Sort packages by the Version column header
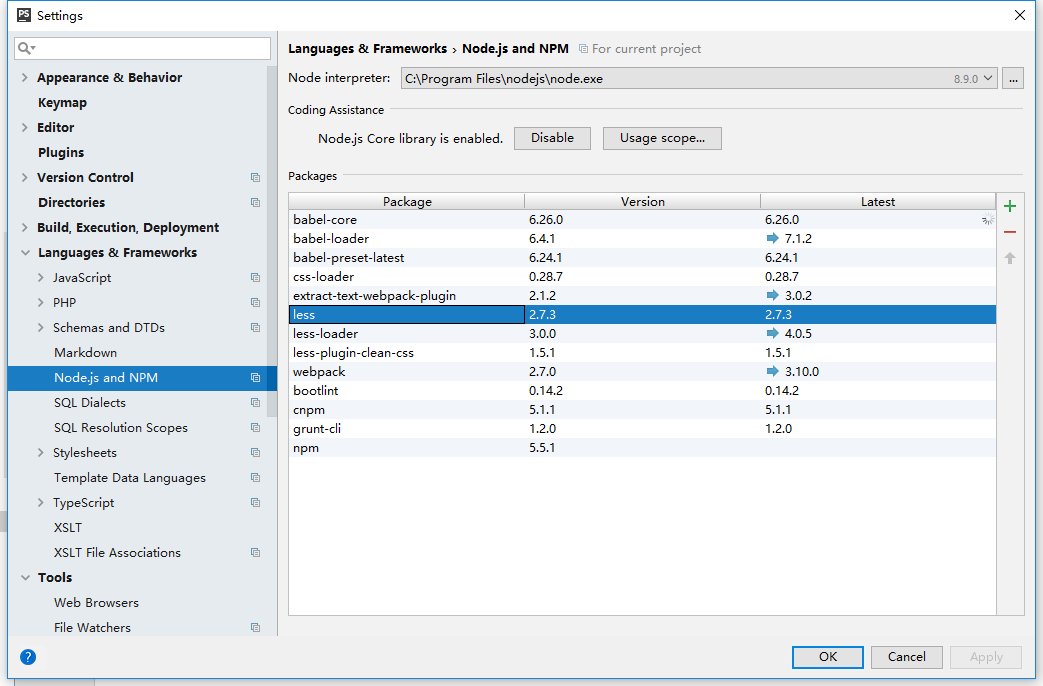Screen dimensions: 1043x686 (642, 202)
